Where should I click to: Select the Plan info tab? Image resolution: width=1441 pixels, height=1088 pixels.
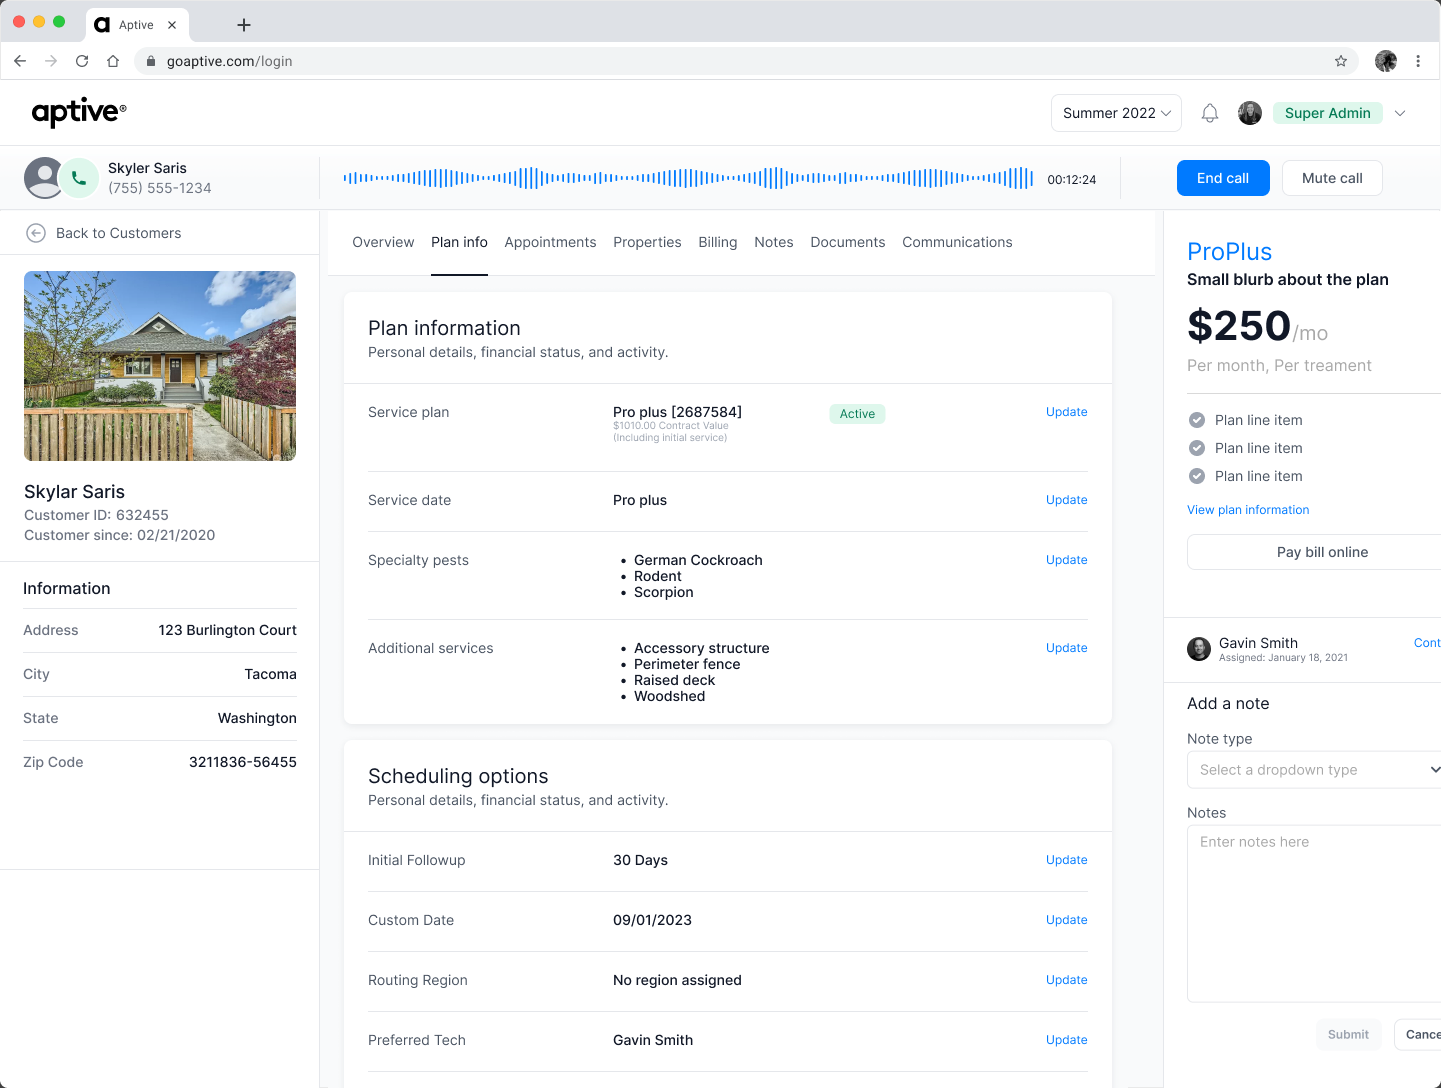459,242
